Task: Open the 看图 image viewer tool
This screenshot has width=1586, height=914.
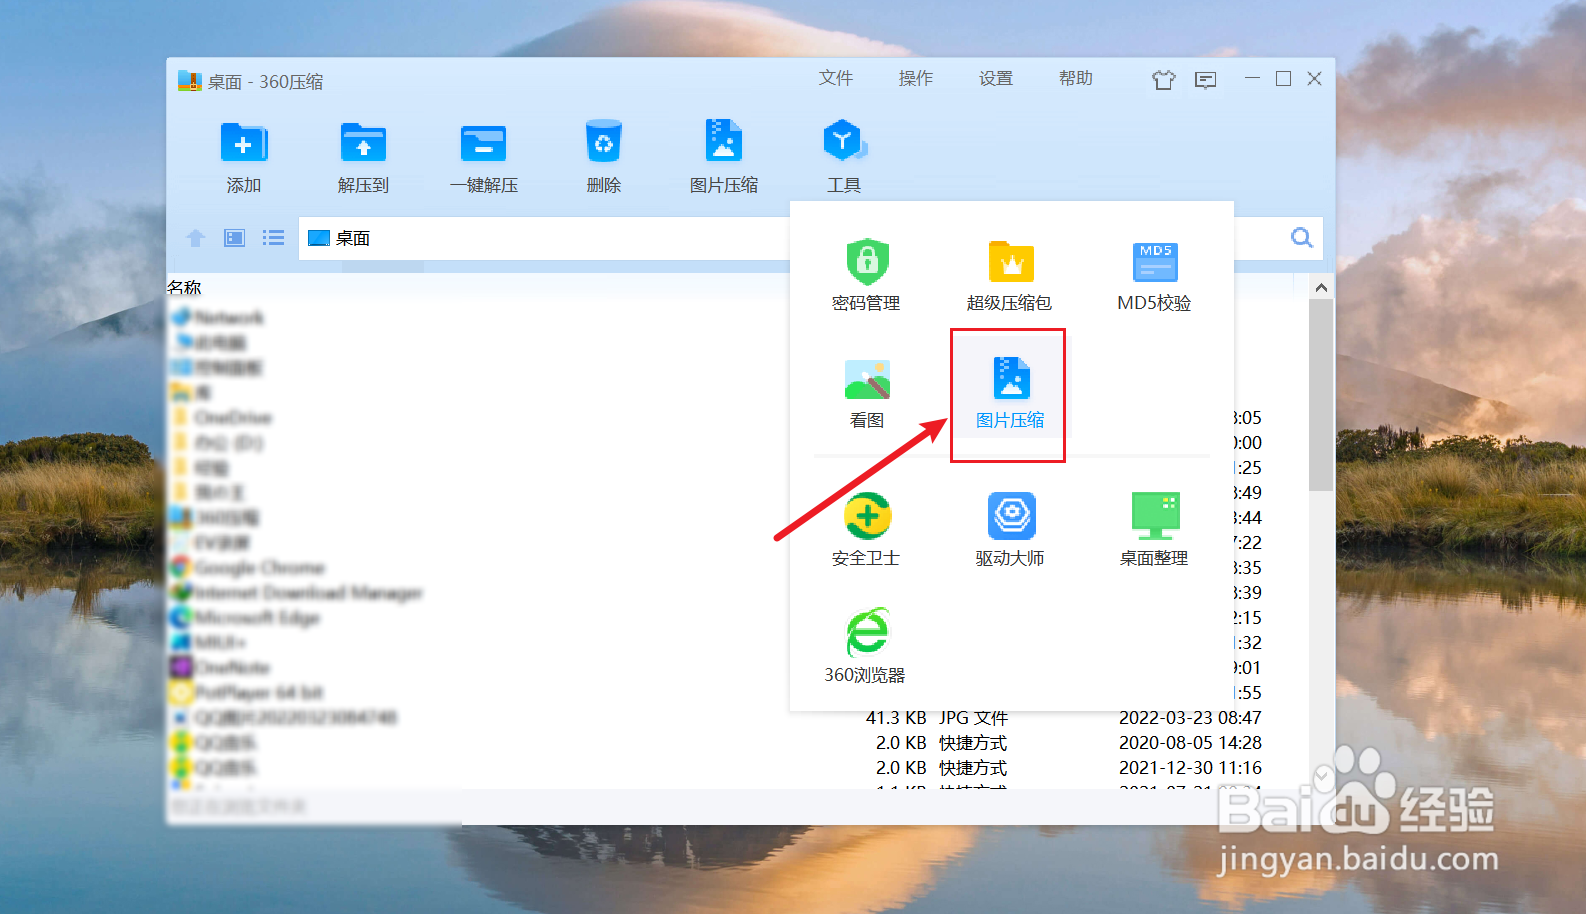Action: pos(866,393)
